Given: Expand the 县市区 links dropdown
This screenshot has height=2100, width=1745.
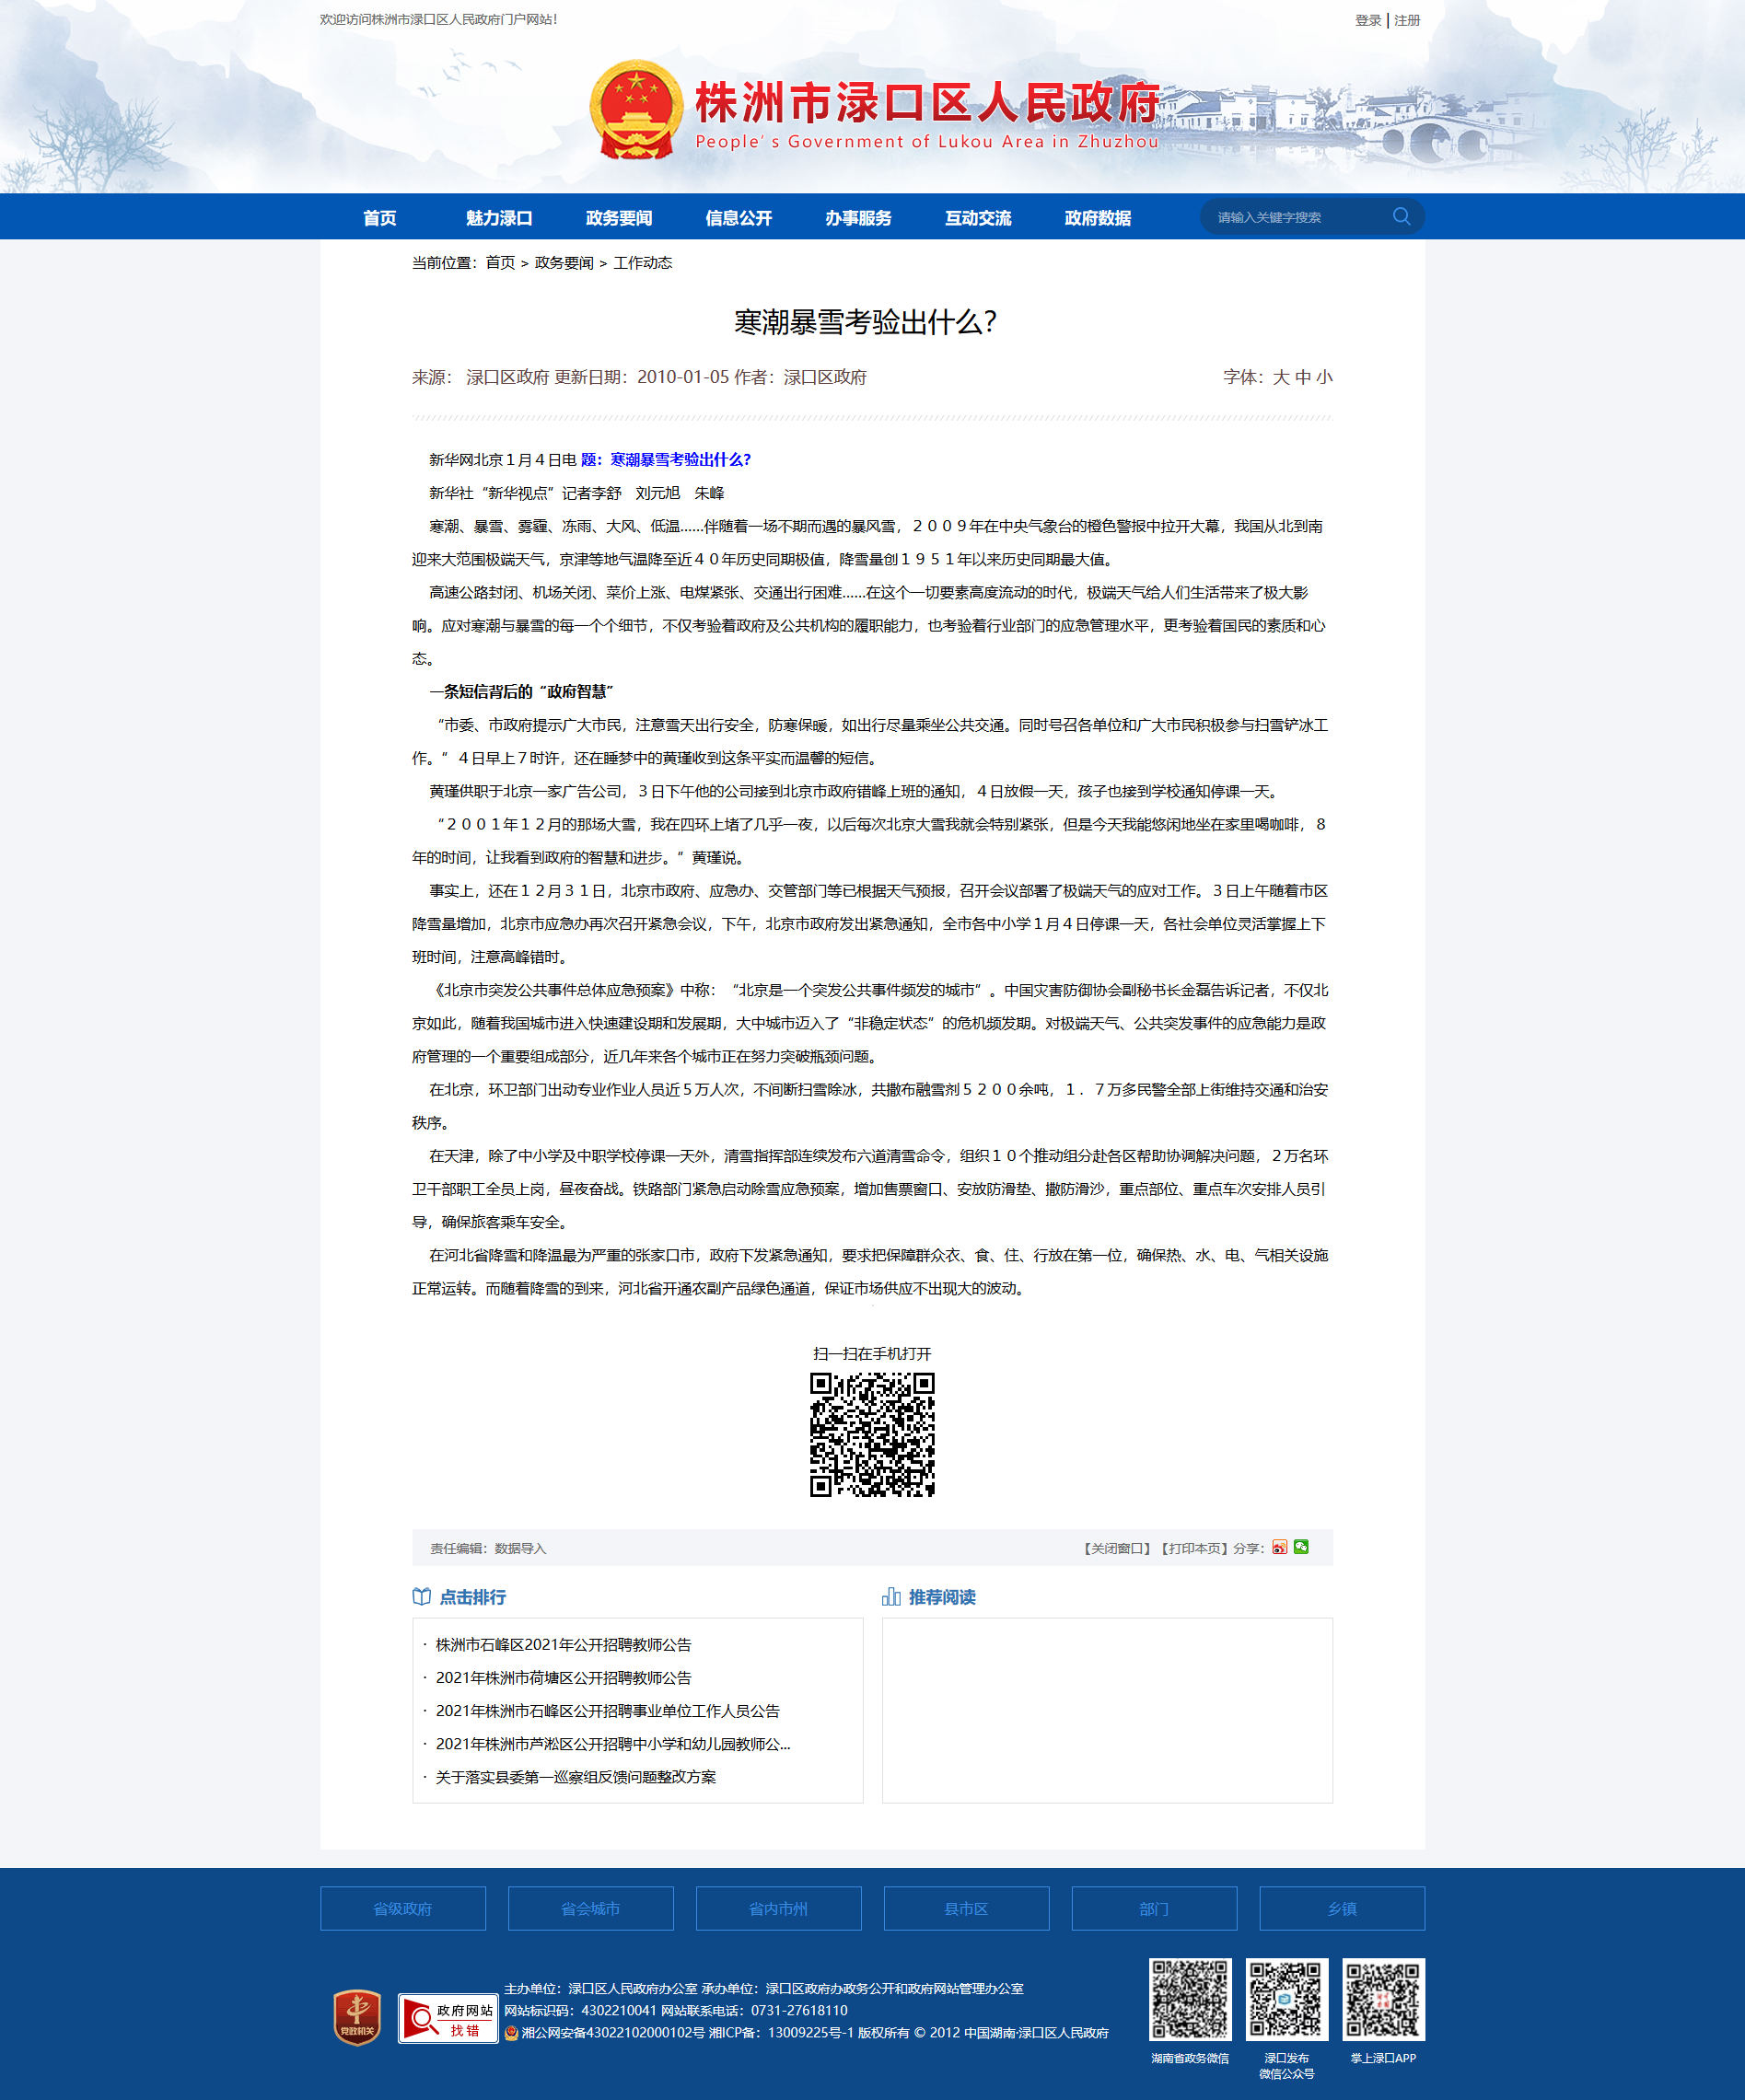Looking at the screenshot, I should pos(966,1908).
